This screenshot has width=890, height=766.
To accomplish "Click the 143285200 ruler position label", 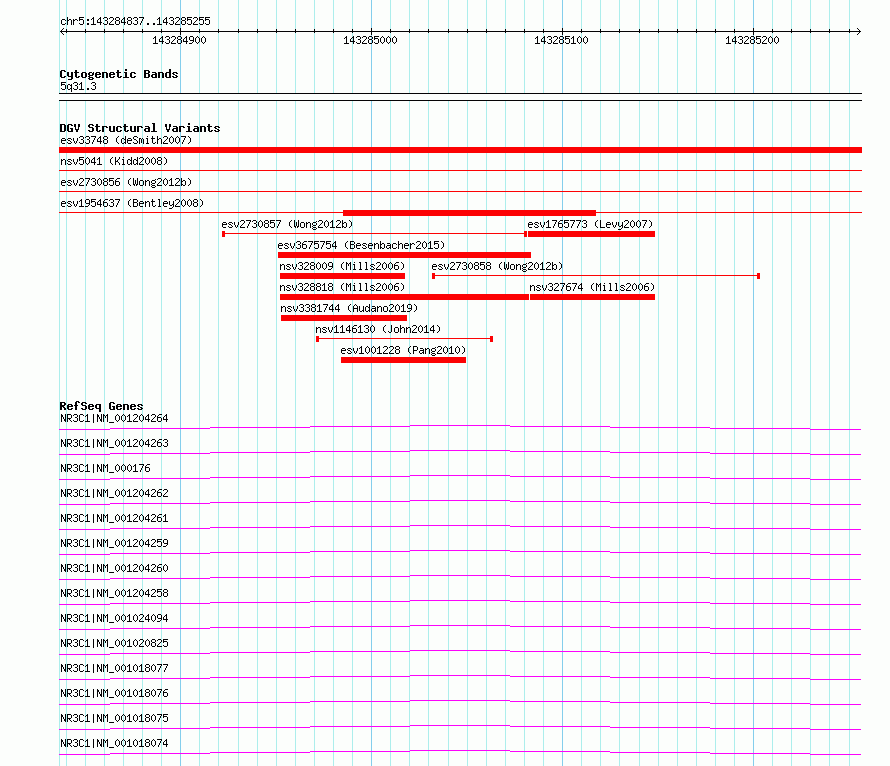I will [752, 40].
